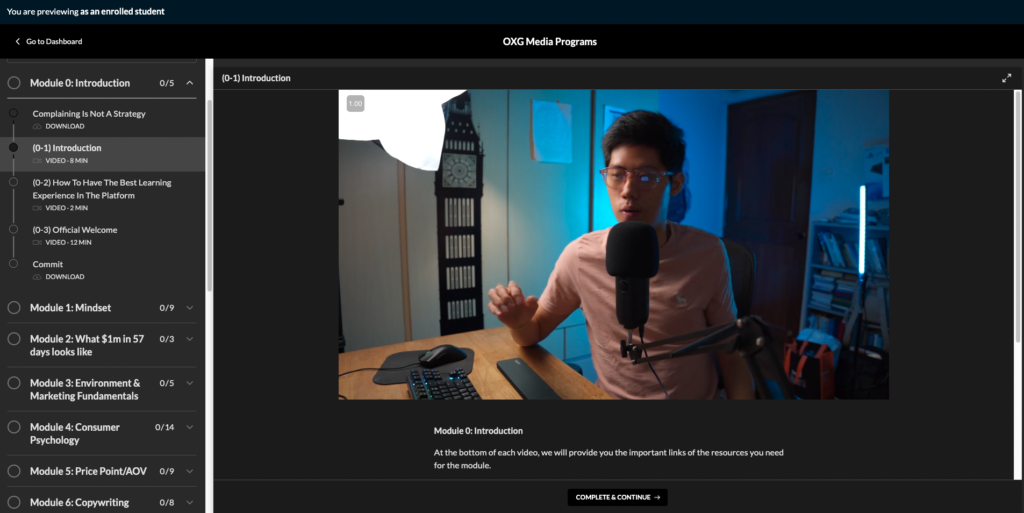Click the fullscreen expand icon

(x=1006, y=78)
